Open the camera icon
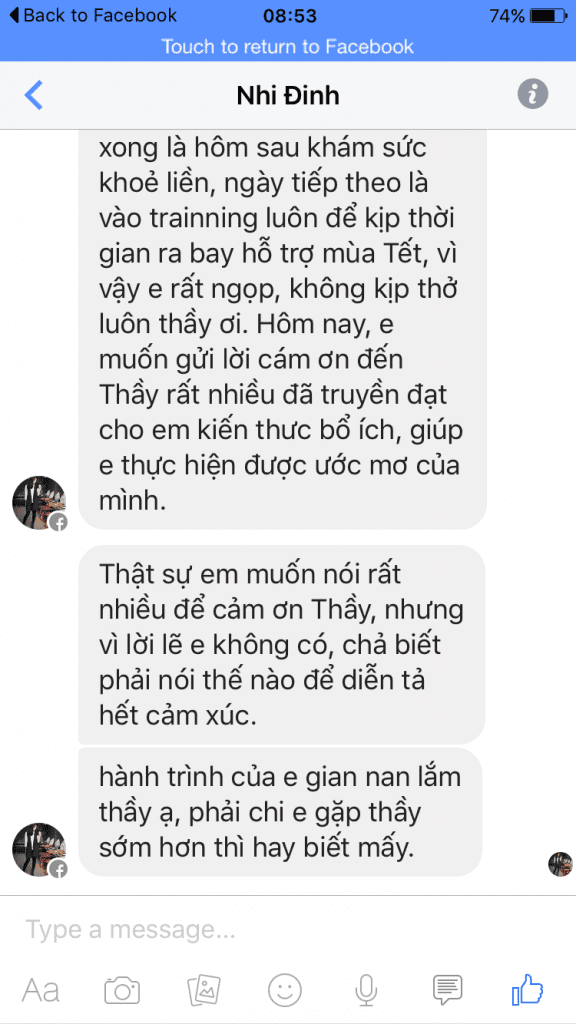This screenshot has width=576, height=1024. tap(122, 991)
